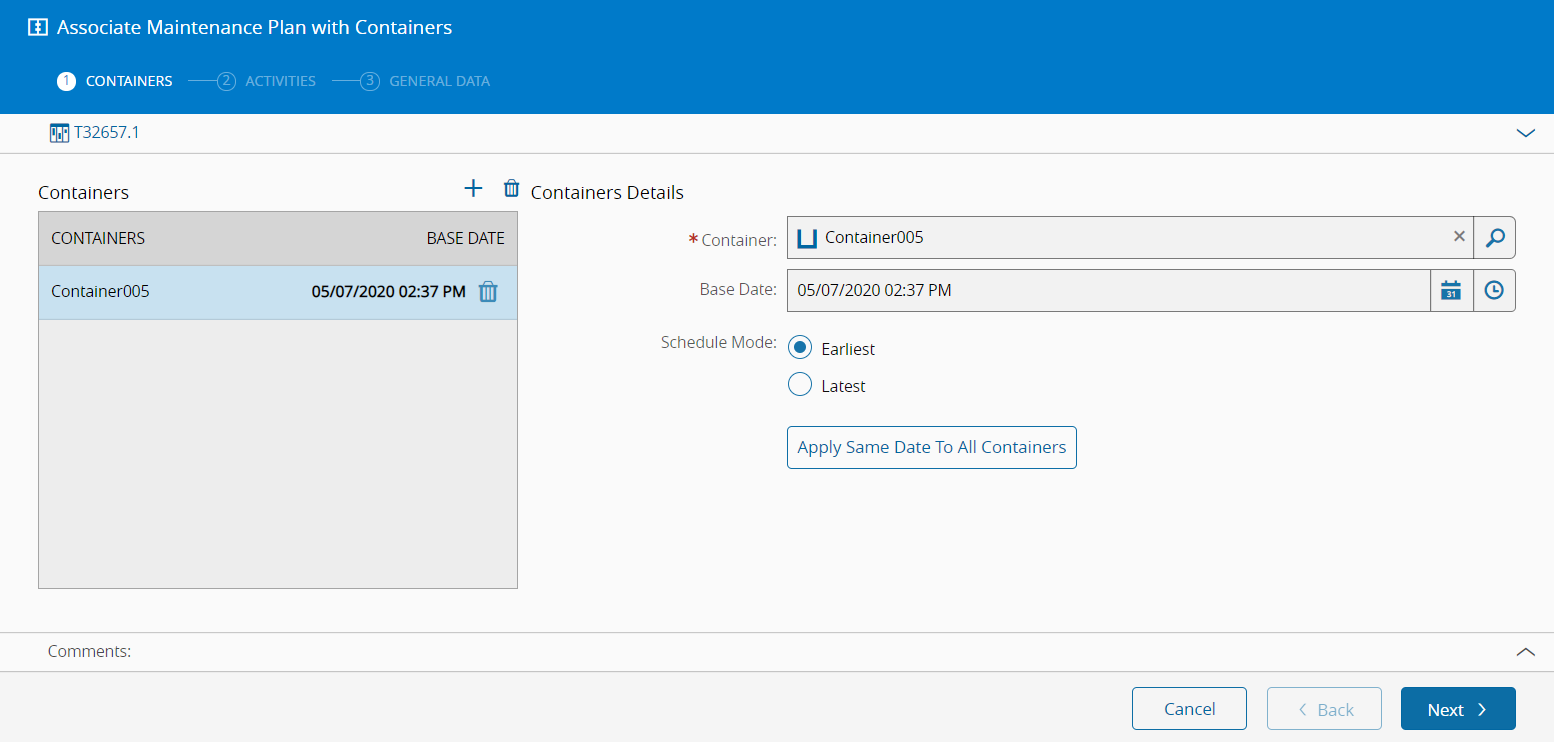Select the Latest schedule mode

click(x=800, y=385)
